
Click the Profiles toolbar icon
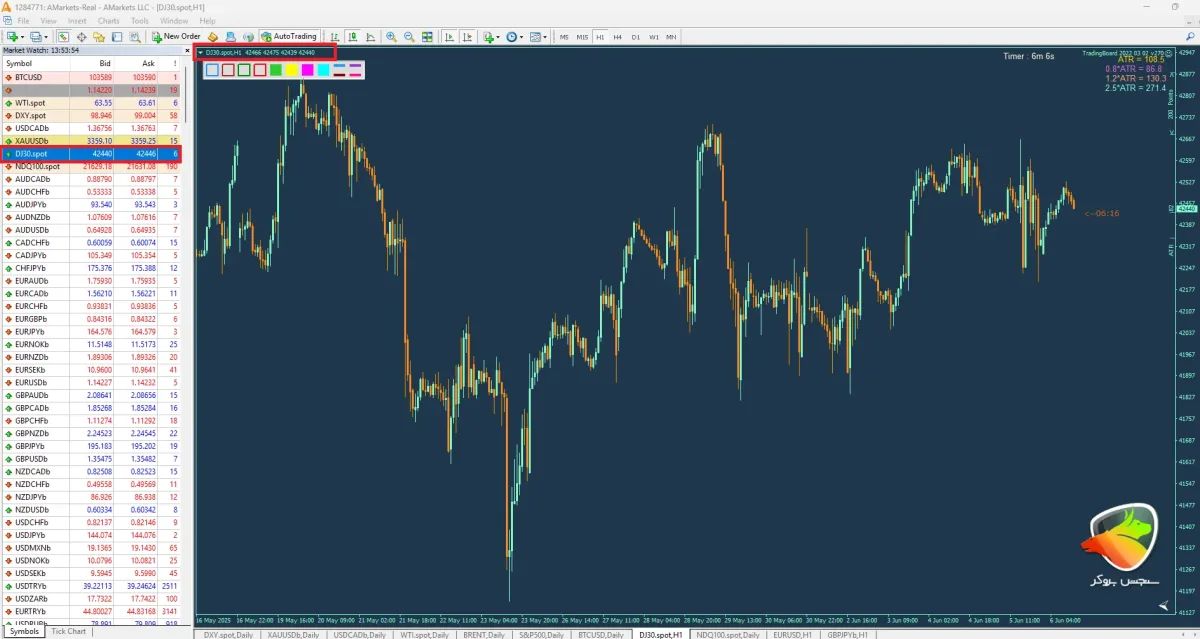[x=36, y=36]
